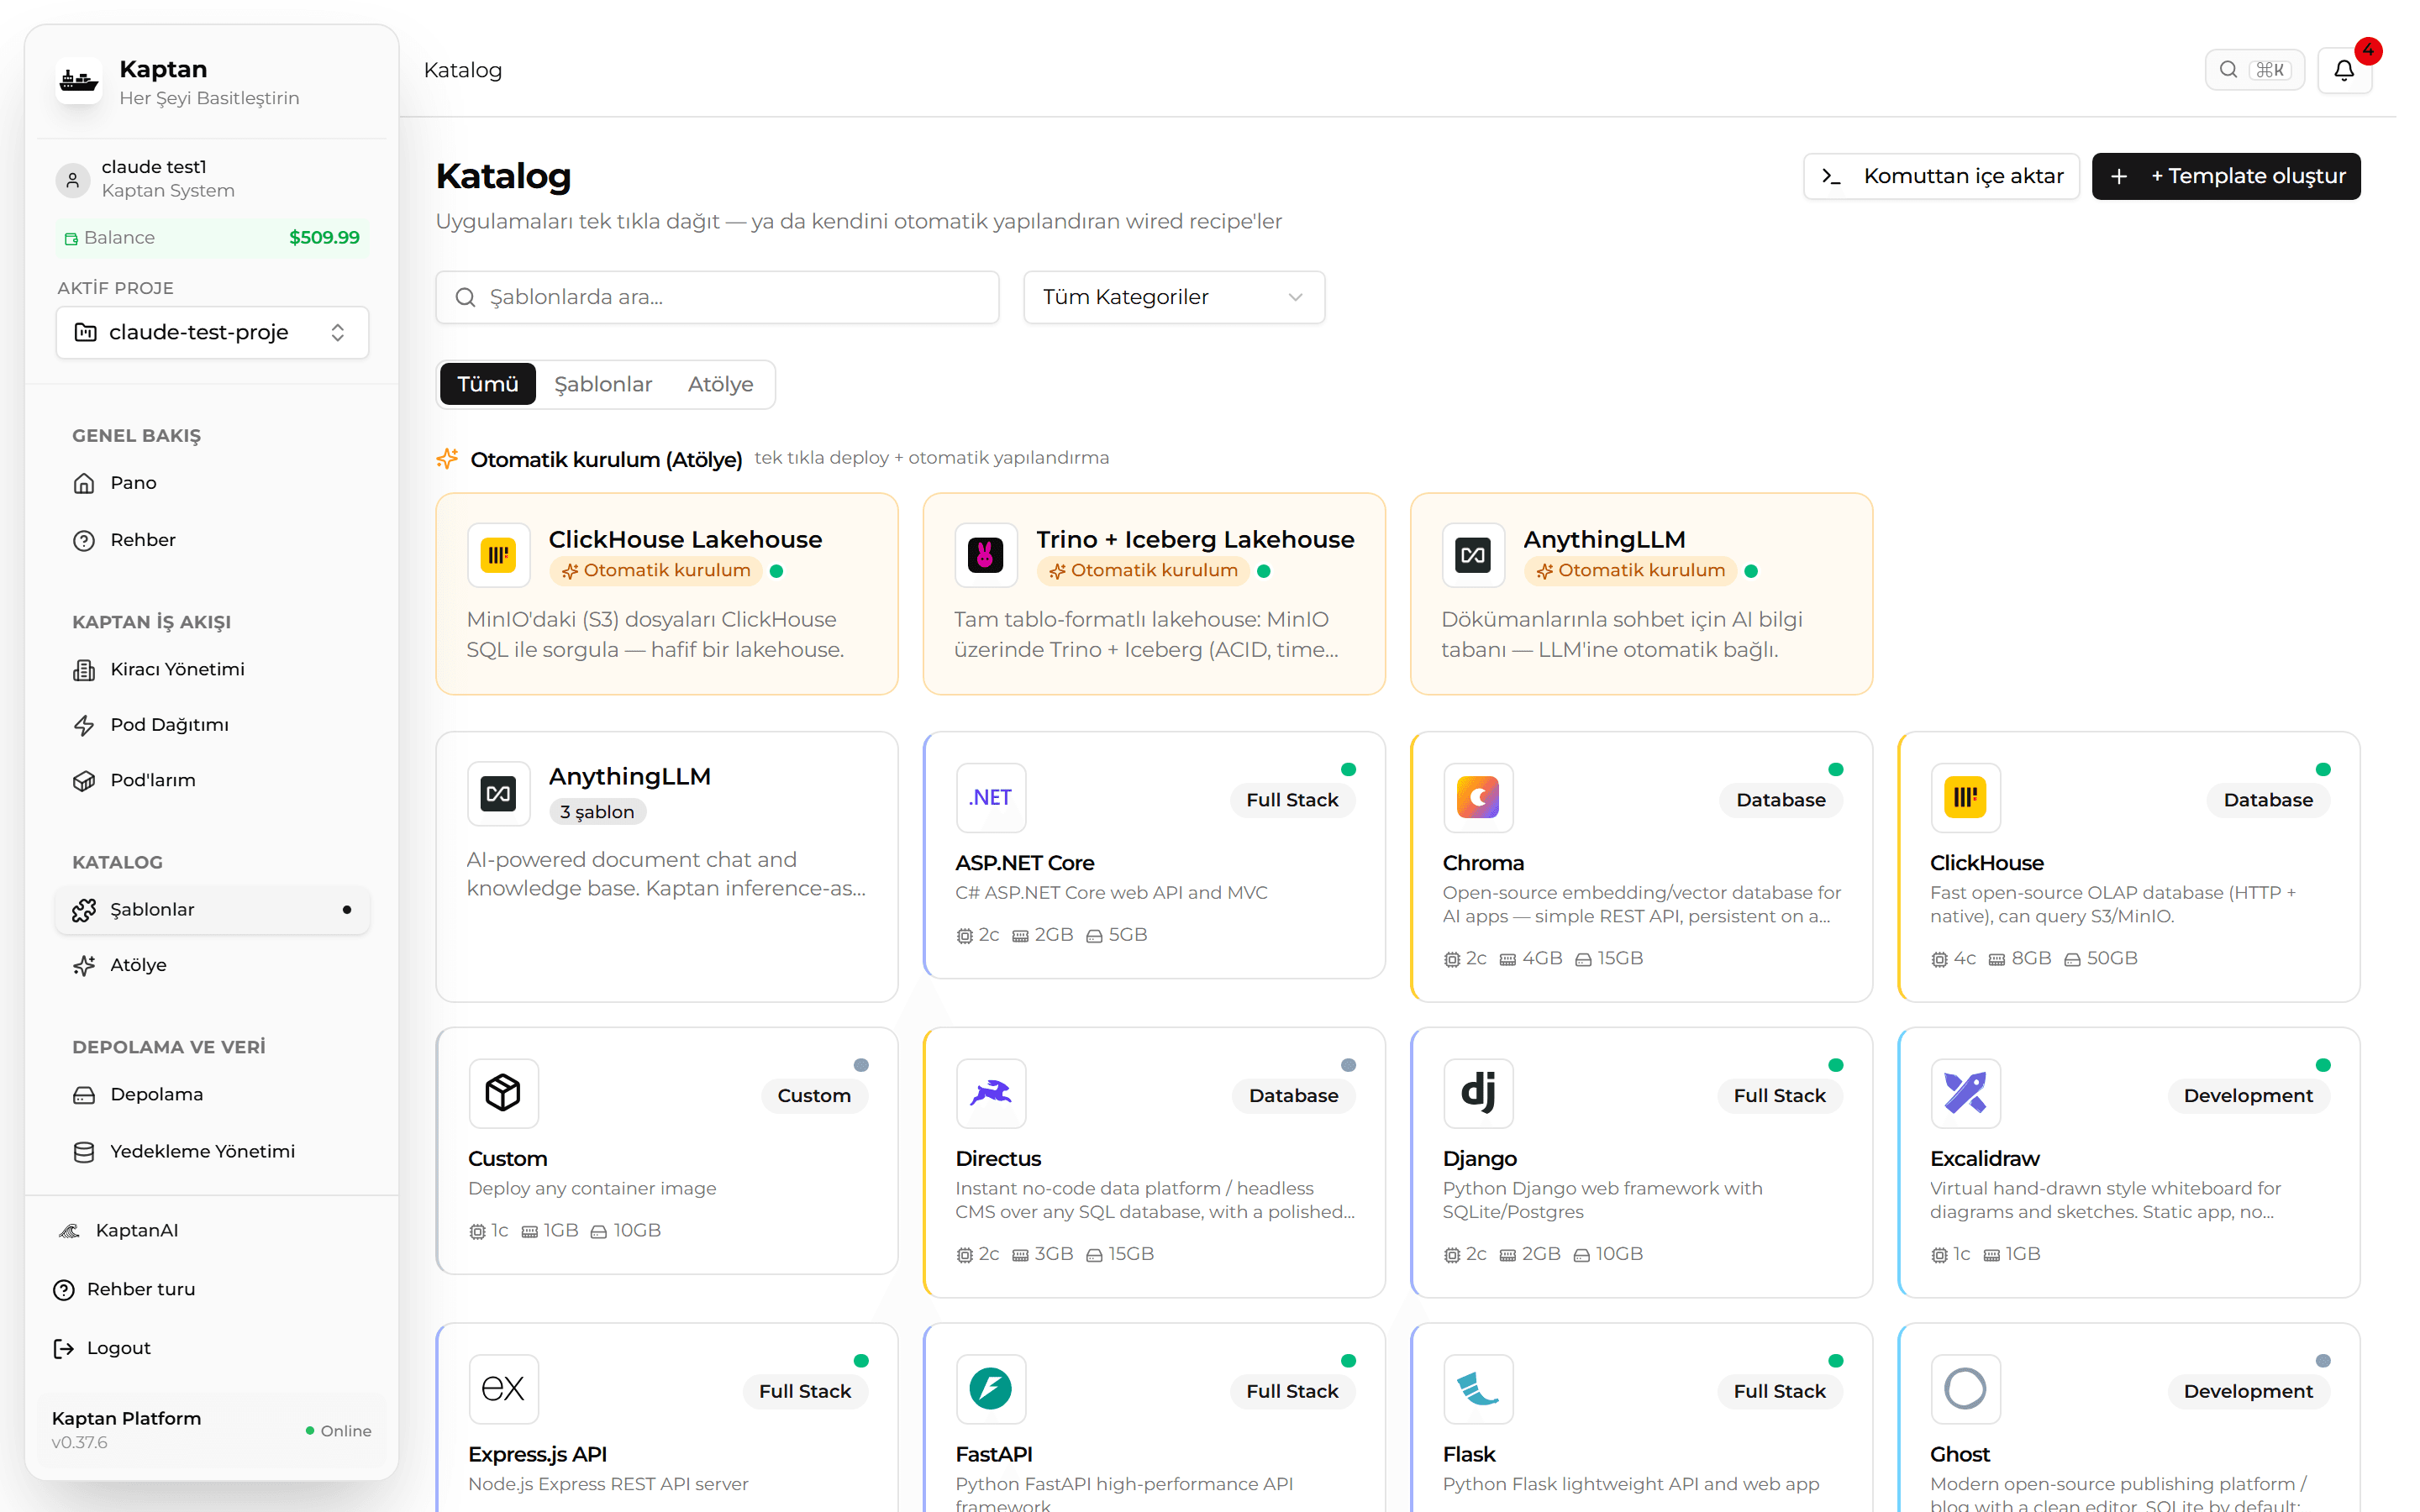The width and height of the screenshot is (2420, 1512).
Task: Click the Trino + Iceberg rabbit icon
Action: tap(985, 555)
